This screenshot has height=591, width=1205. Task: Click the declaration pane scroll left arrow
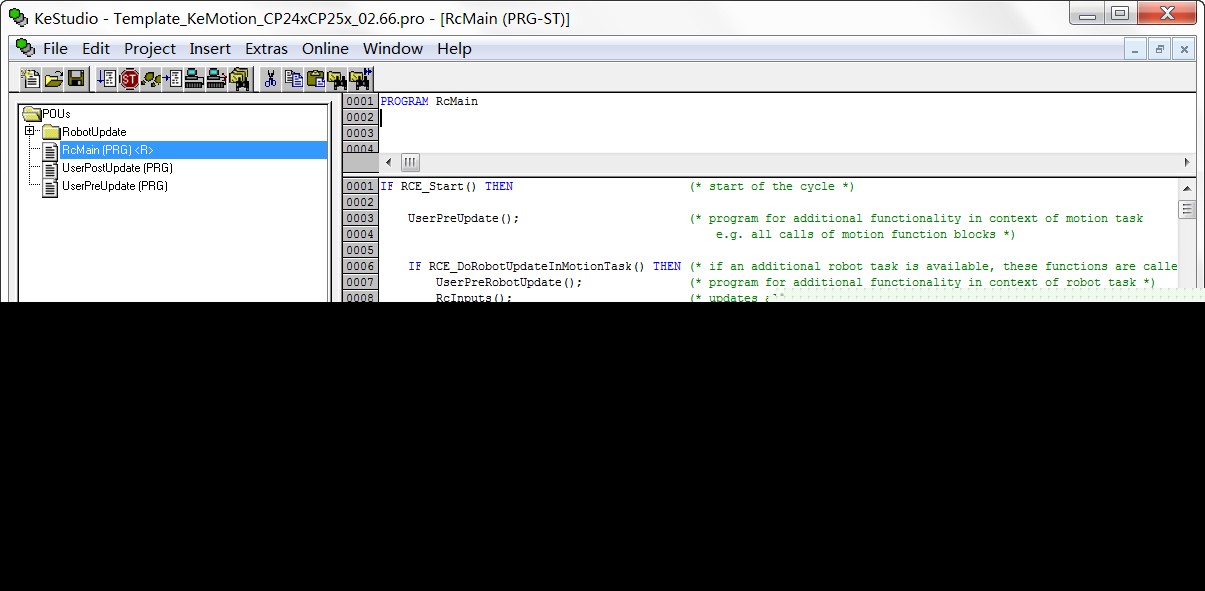point(389,162)
